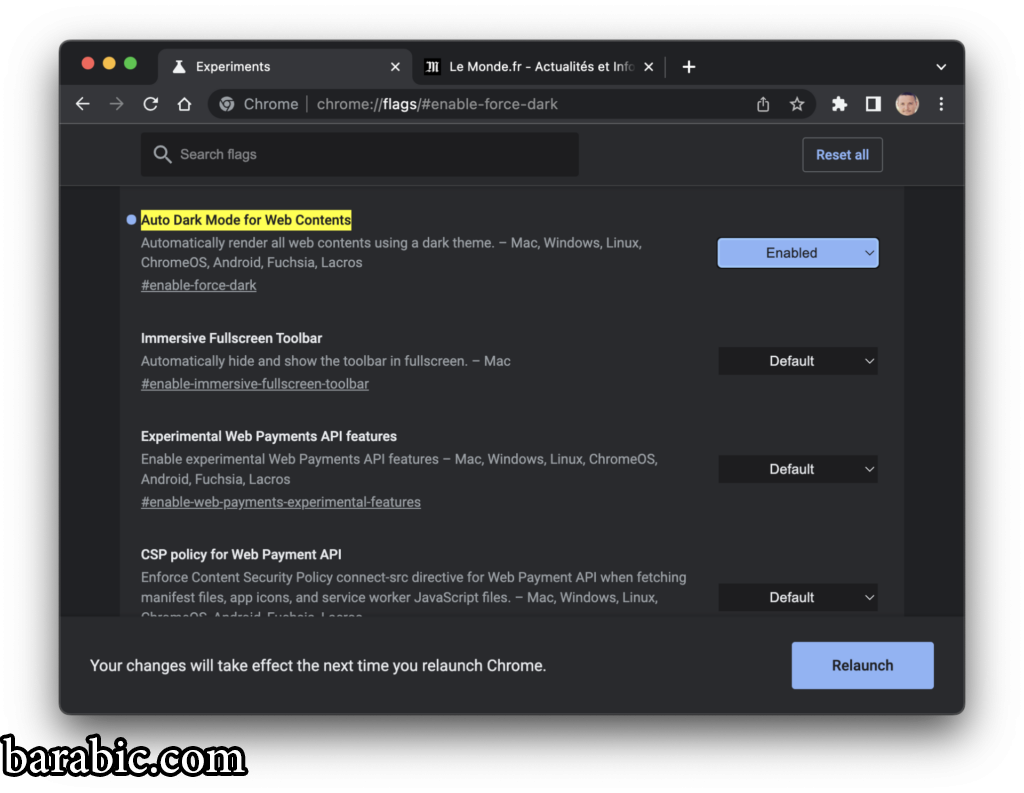Click the Experiments flask icon

point(179,67)
